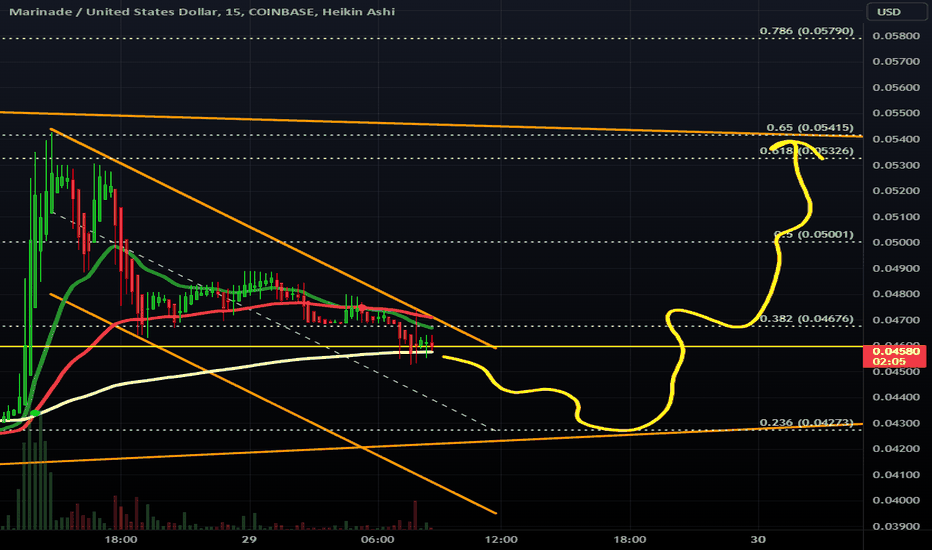Image resolution: width=932 pixels, height=550 pixels.
Task: Click the 0.04200 price axis label
Action: [x=896, y=449]
